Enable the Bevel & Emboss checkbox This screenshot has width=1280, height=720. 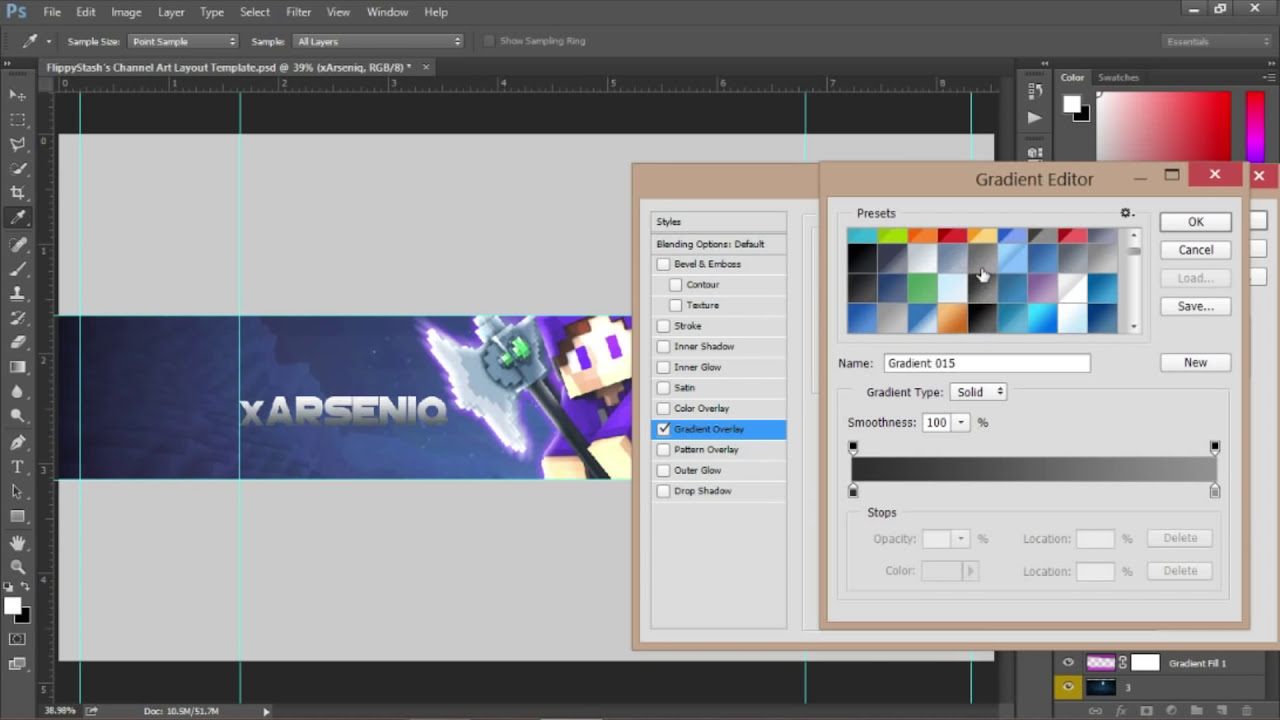pyautogui.click(x=663, y=264)
